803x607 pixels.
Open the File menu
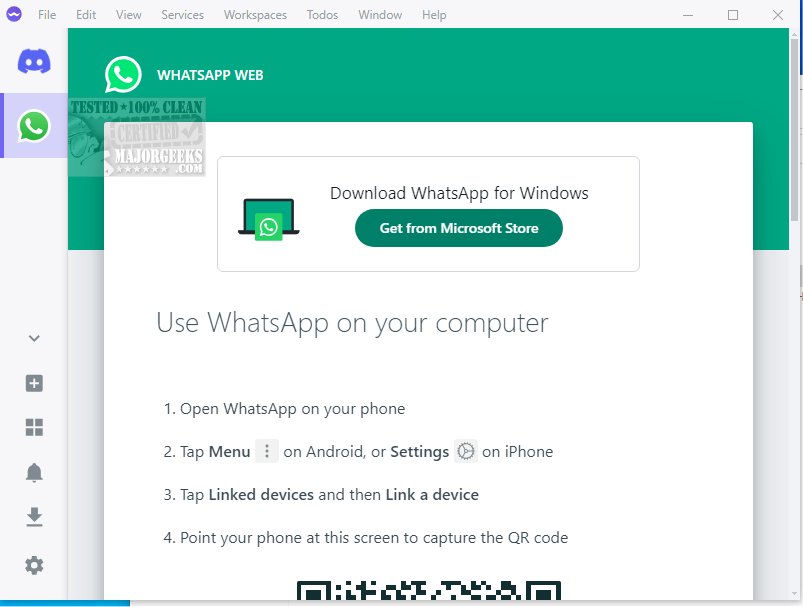47,15
